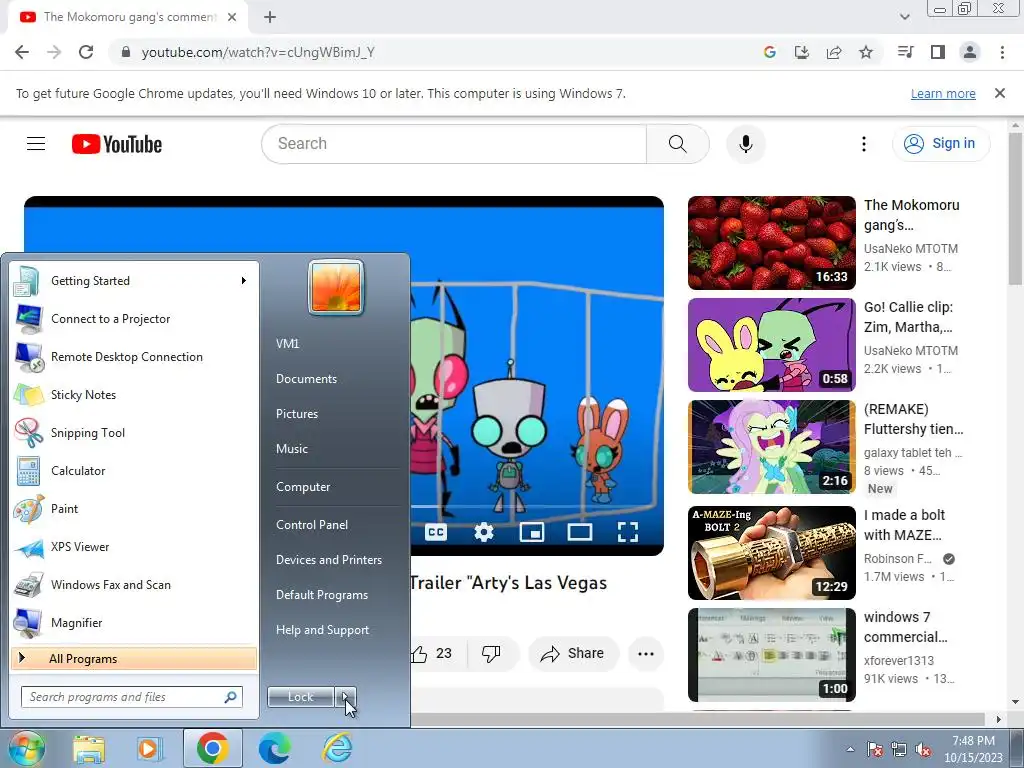1024x768 pixels.
Task: Switch to theater mode
Action: [x=579, y=532]
